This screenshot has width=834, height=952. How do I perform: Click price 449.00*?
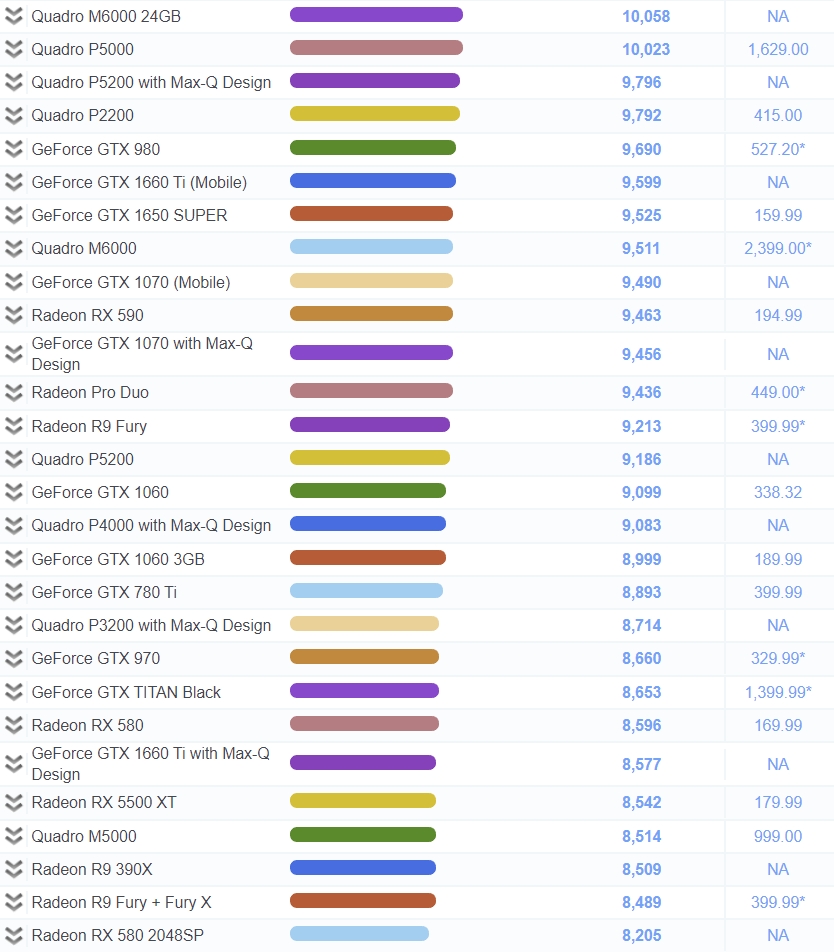point(778,392)
